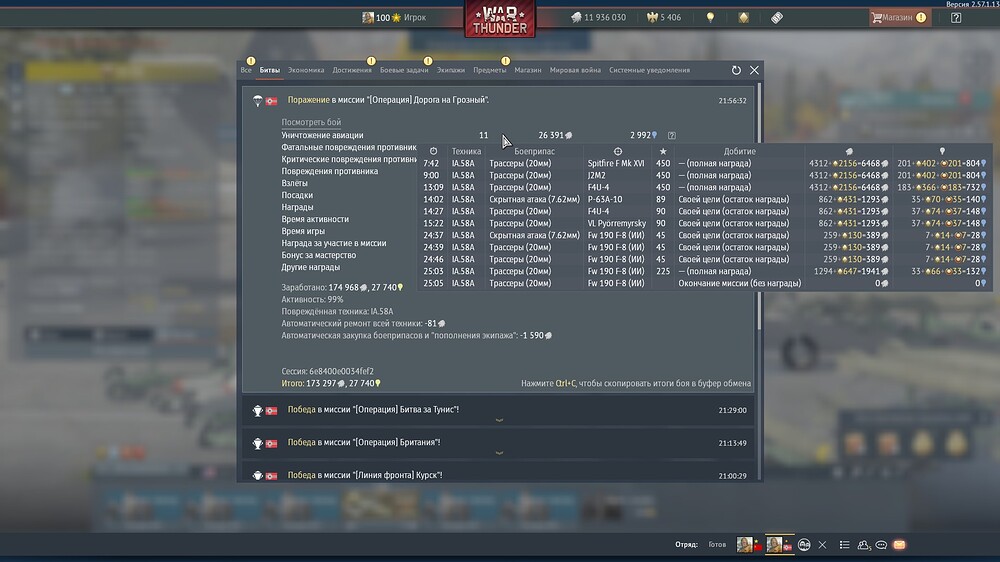Click the trophy icon by Британия entry
Viewport: 1000px width, 562px height.
(x=258, y=443)
